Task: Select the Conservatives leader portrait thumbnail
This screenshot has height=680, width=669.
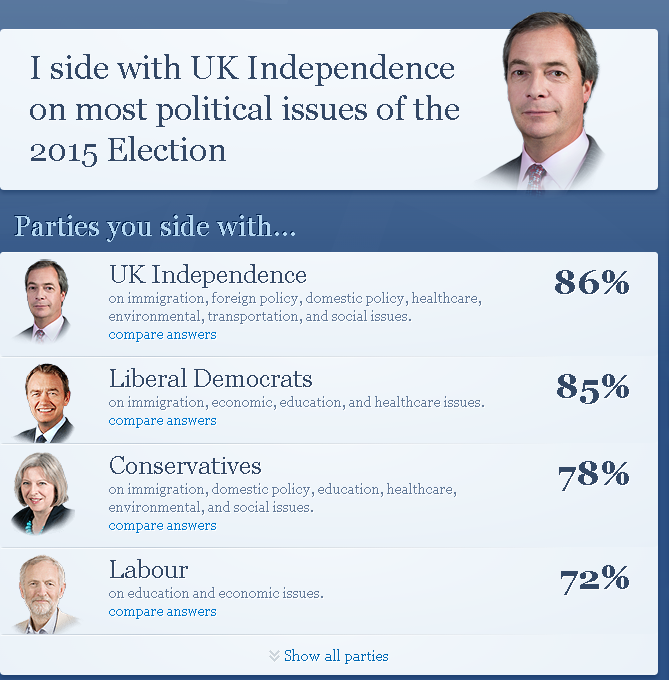Action: [42, 494]
